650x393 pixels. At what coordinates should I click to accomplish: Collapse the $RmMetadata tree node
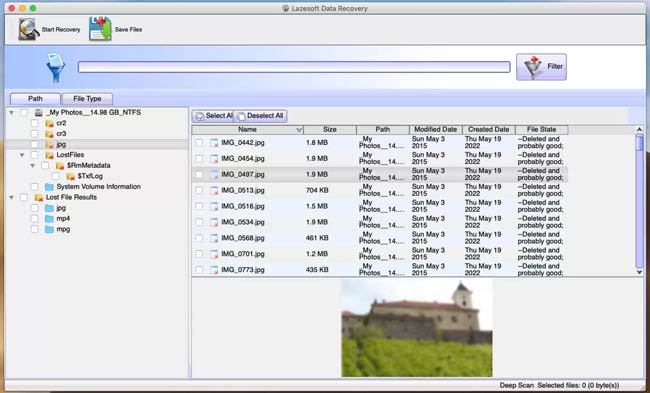[x=33, y=165]
